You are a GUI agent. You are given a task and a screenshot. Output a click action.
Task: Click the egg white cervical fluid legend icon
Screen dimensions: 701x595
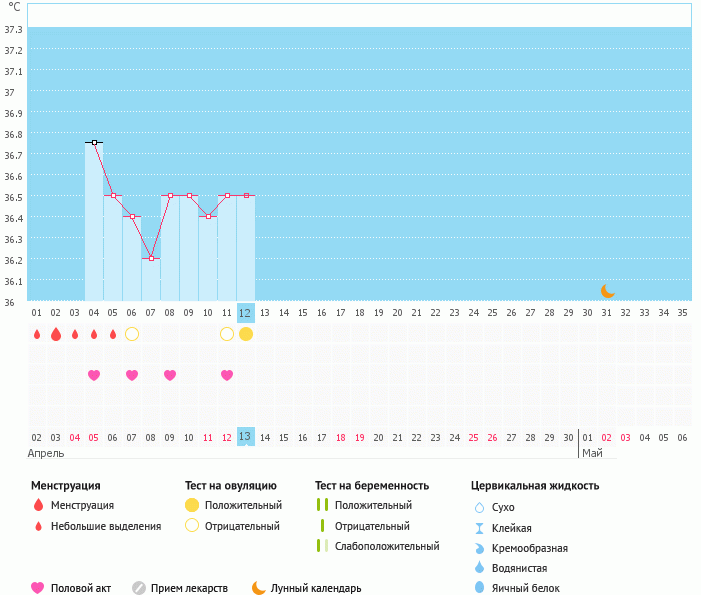[479, 588]
